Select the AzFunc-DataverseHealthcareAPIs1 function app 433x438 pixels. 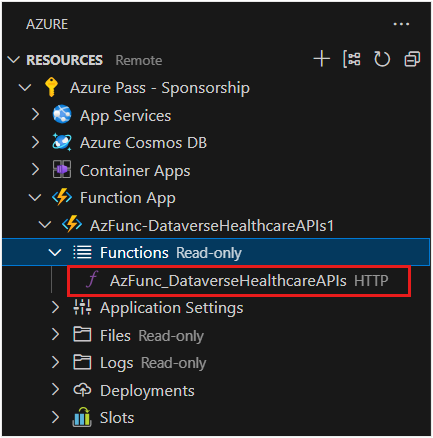(x=212, y=225)
